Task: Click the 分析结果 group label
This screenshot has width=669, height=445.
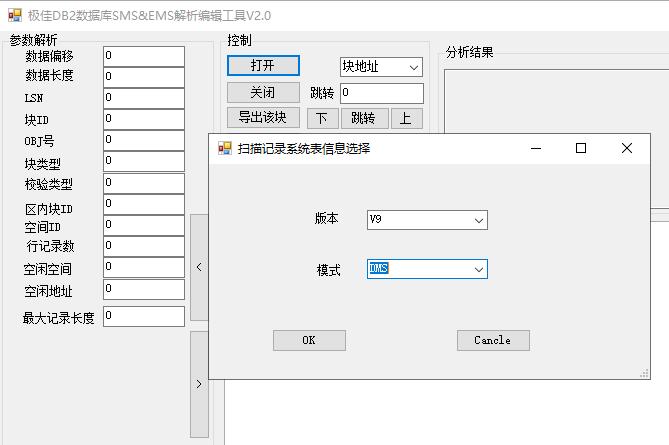Action: 469,52
